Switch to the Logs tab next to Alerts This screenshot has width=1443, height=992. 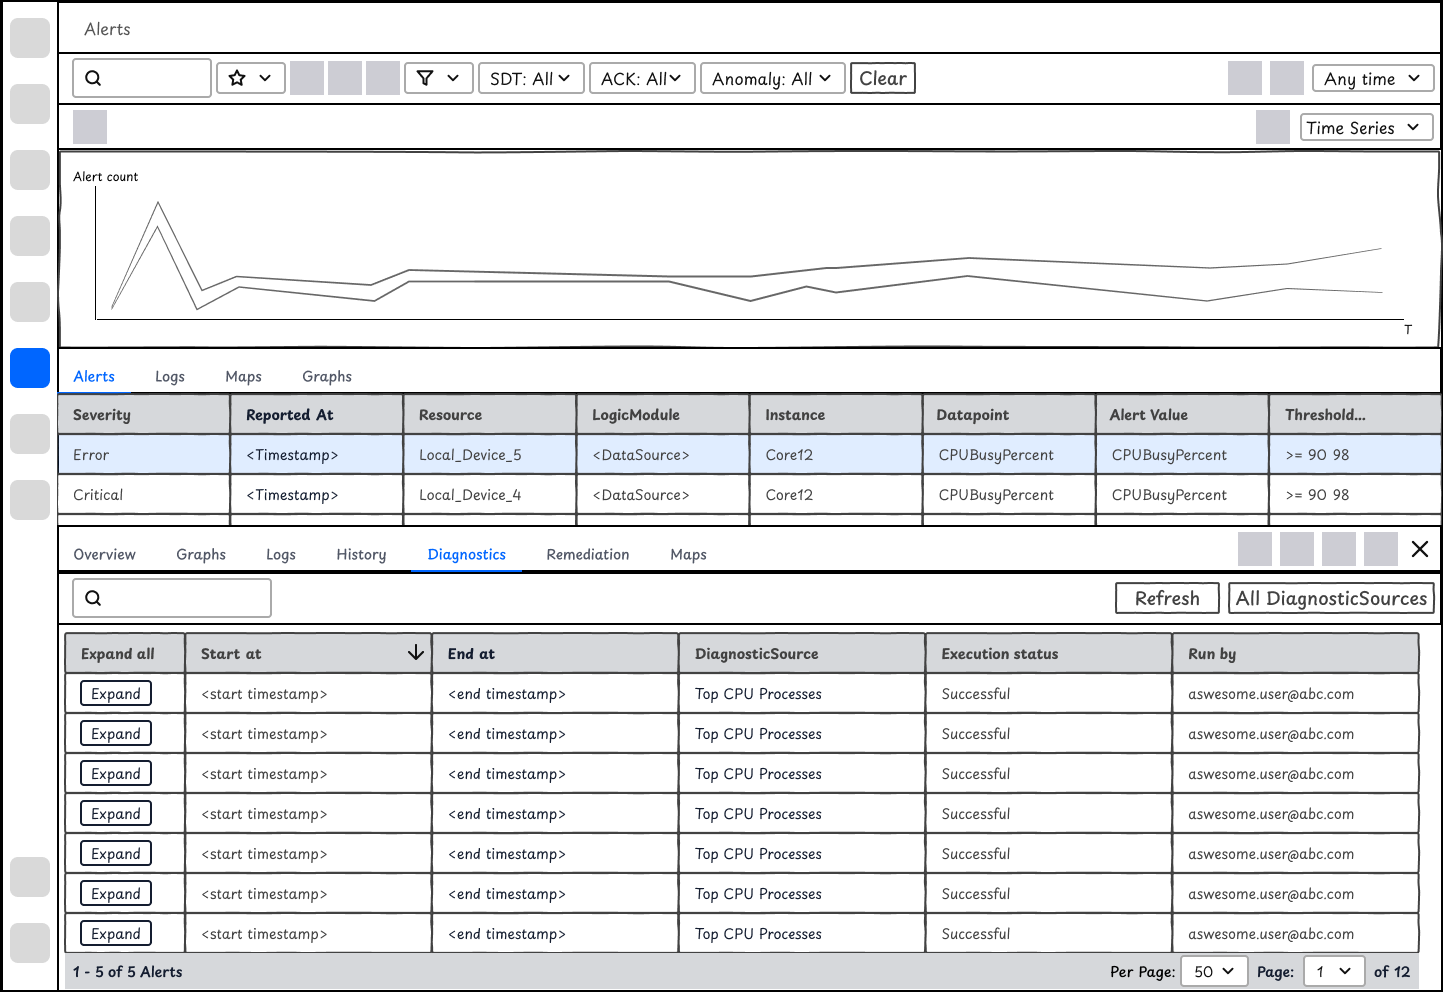point(170,376)
